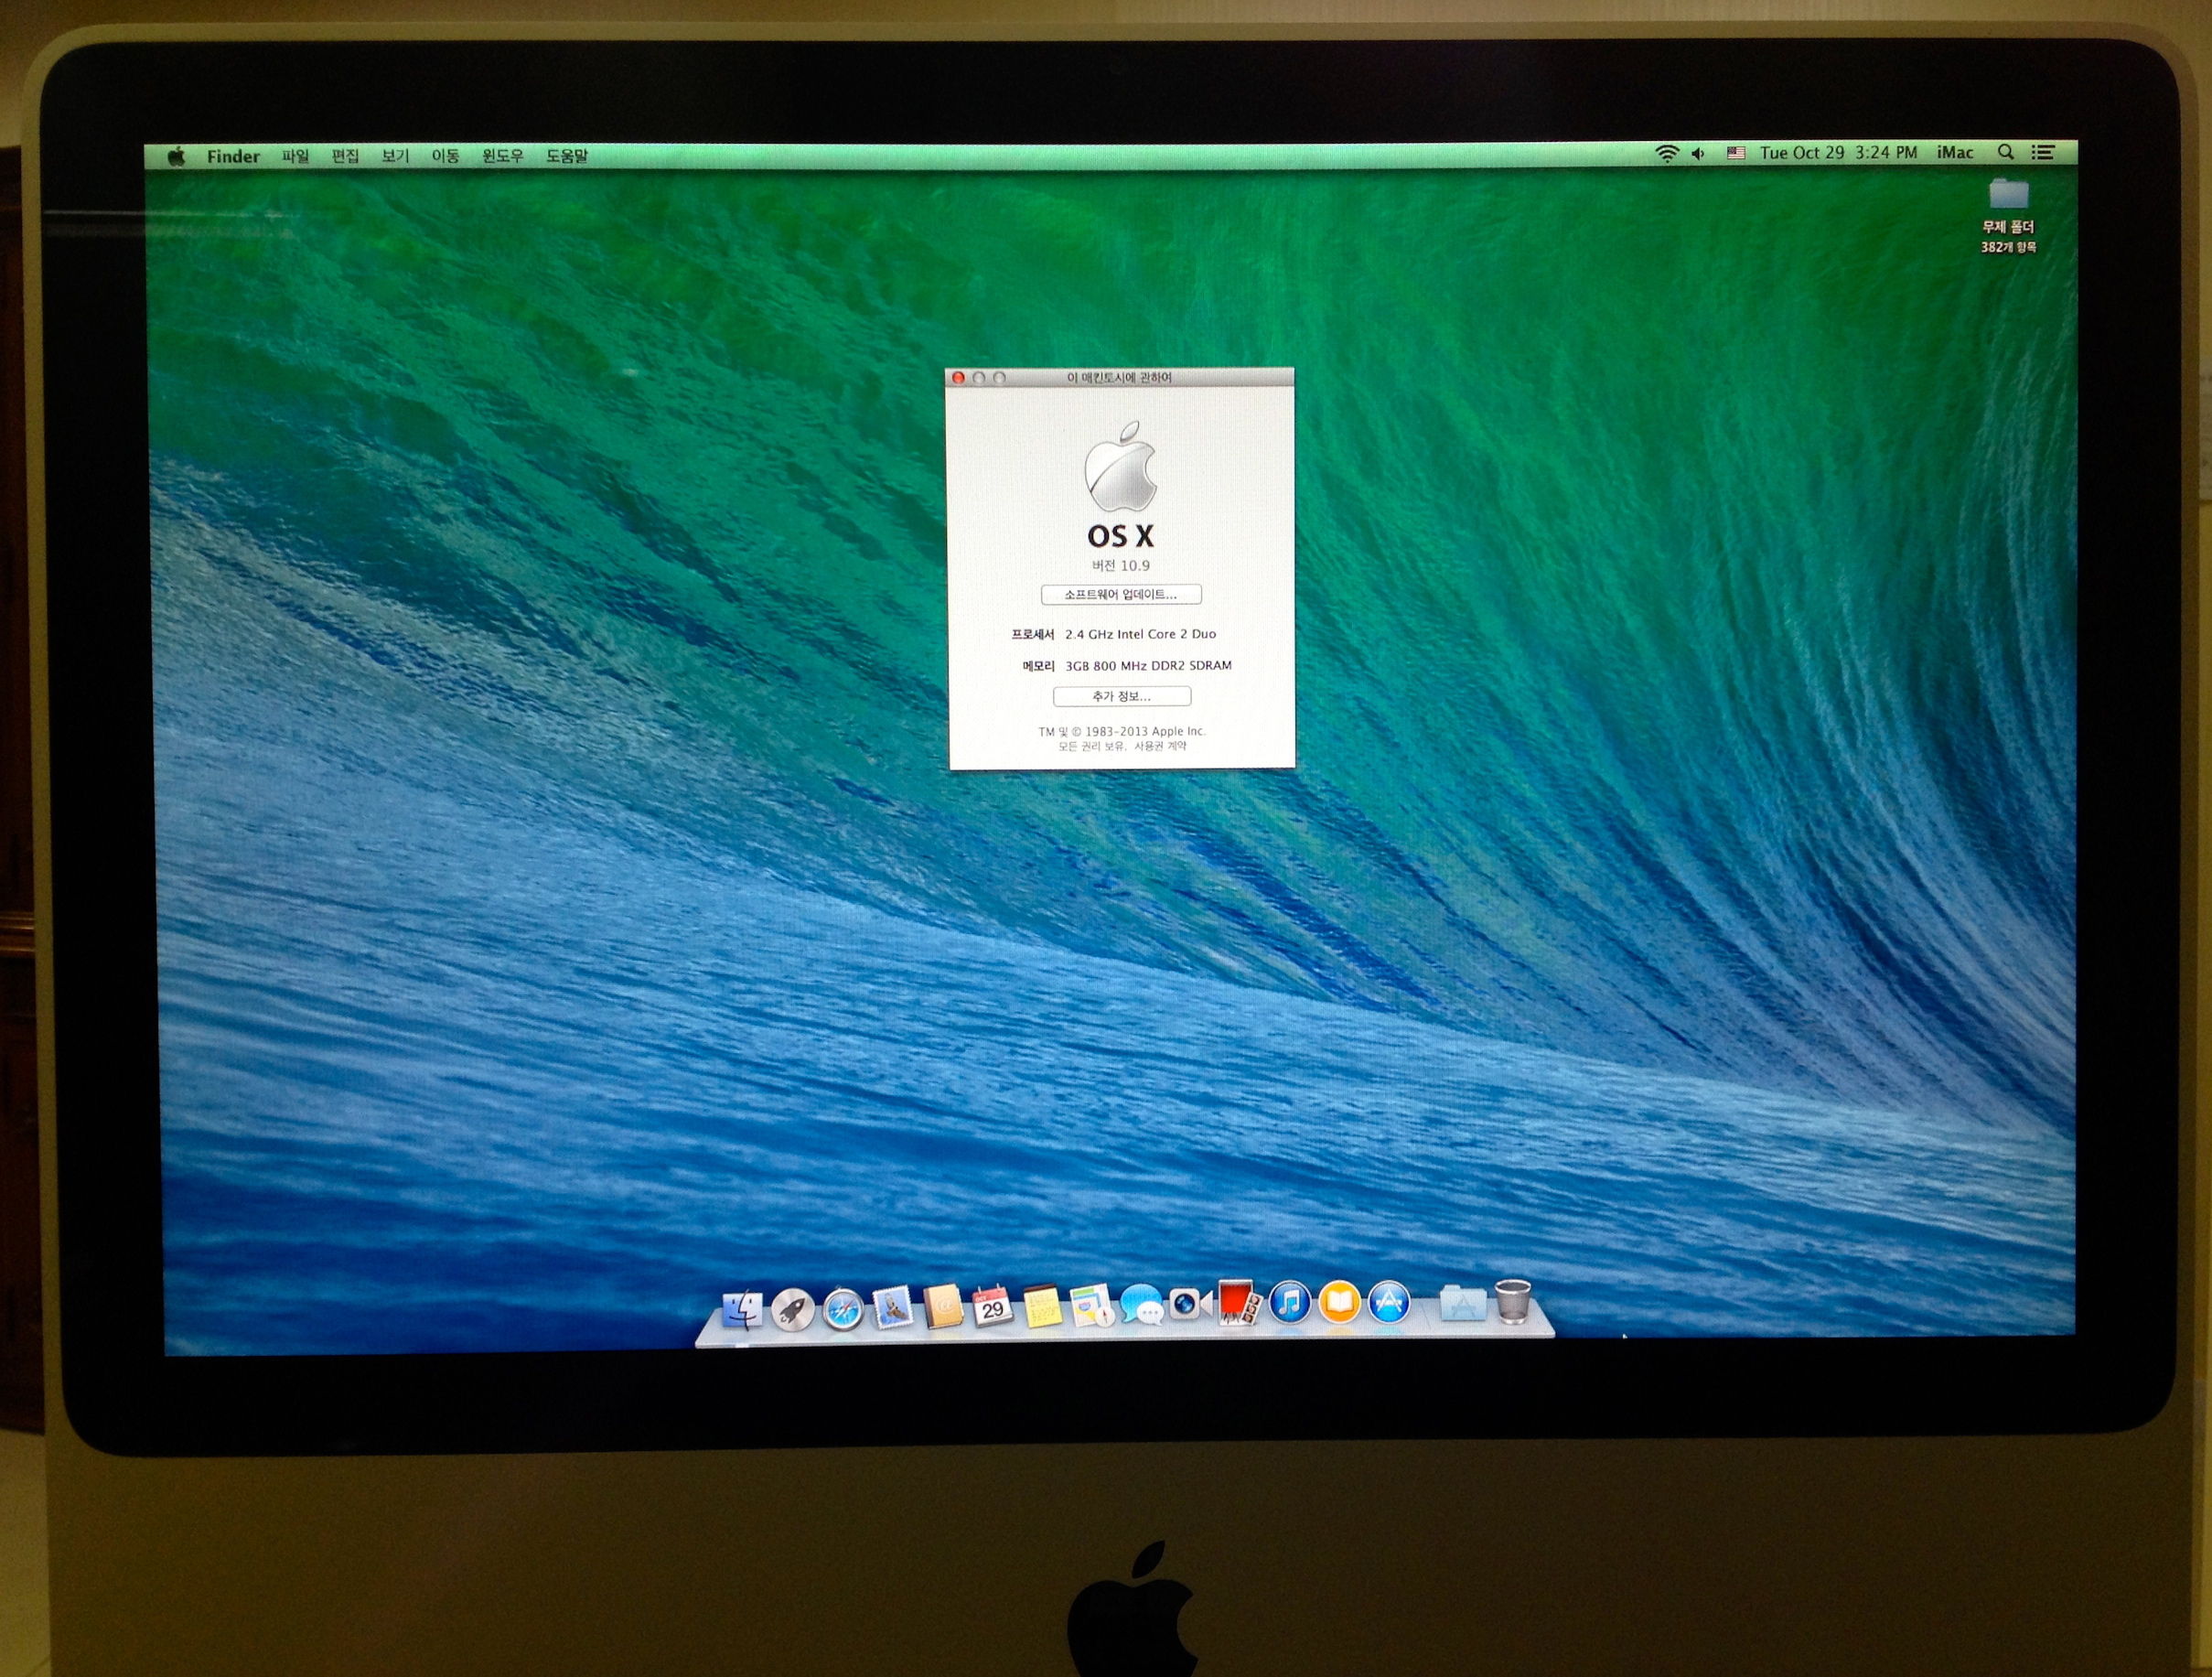Open the Wi-Fi status menu
Screen dimensions: 2212x1677
coord(1666,153)
